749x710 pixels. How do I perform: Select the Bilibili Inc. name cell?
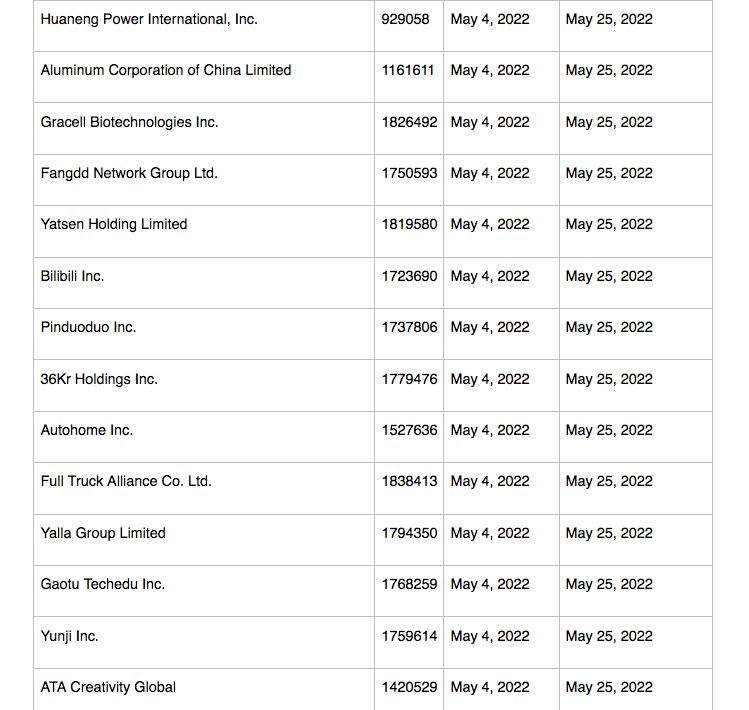[72, 276]
